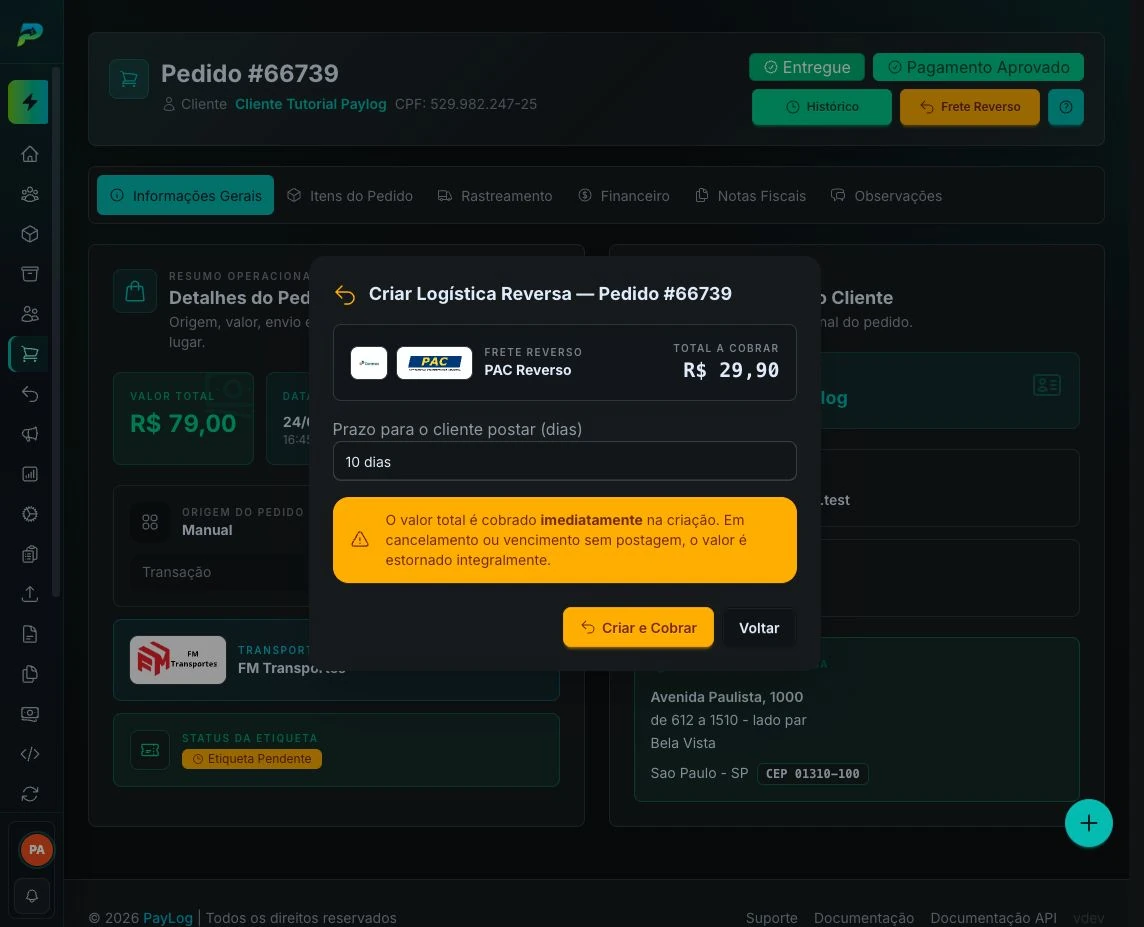Open the Suporte footer link
The height and width of the screenshot is (927, 1144).
pos(771,918)
